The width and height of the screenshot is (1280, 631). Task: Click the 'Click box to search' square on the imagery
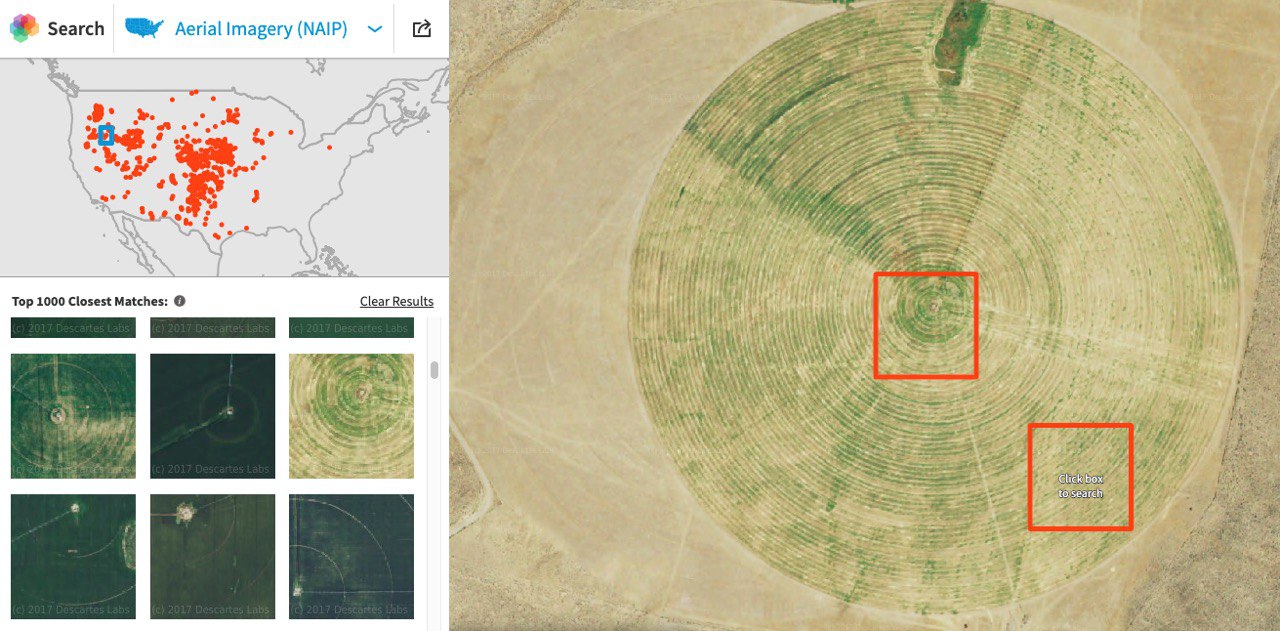[1080, 477]
